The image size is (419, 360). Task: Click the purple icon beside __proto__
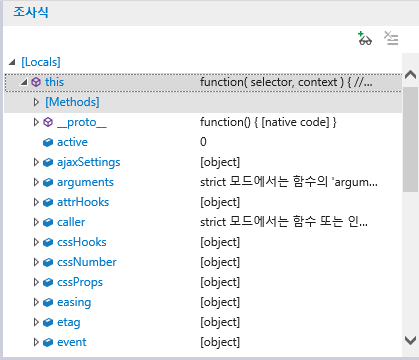click(x=48, y=122)
